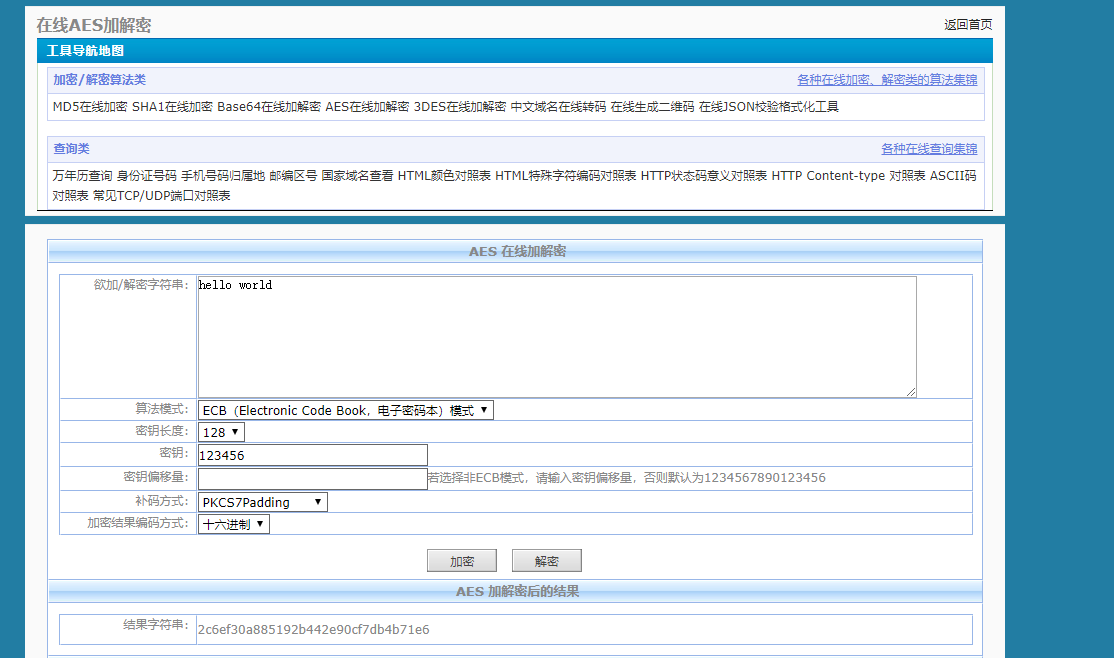Open 身份证号码 lookup

tap(146, 176)
